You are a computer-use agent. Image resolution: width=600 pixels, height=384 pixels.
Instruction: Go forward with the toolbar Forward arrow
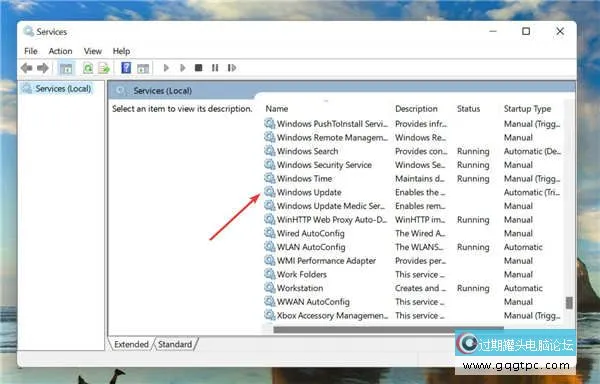(x=42, y=68)
